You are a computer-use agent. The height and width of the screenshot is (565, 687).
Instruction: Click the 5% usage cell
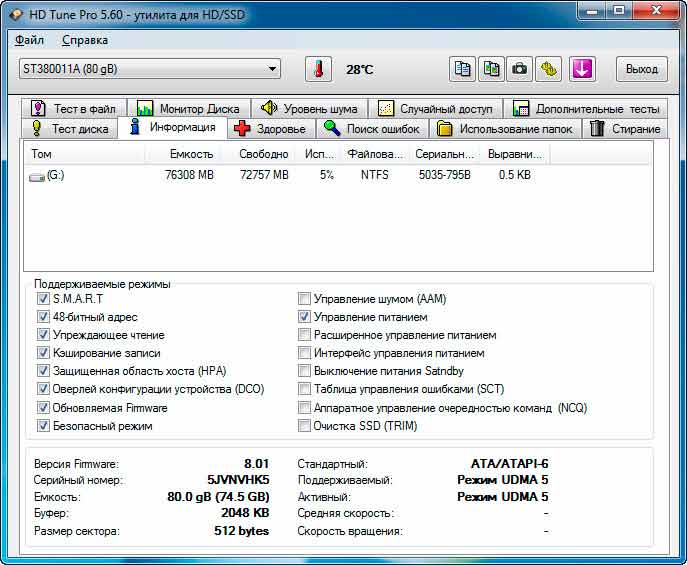point(326,175)
